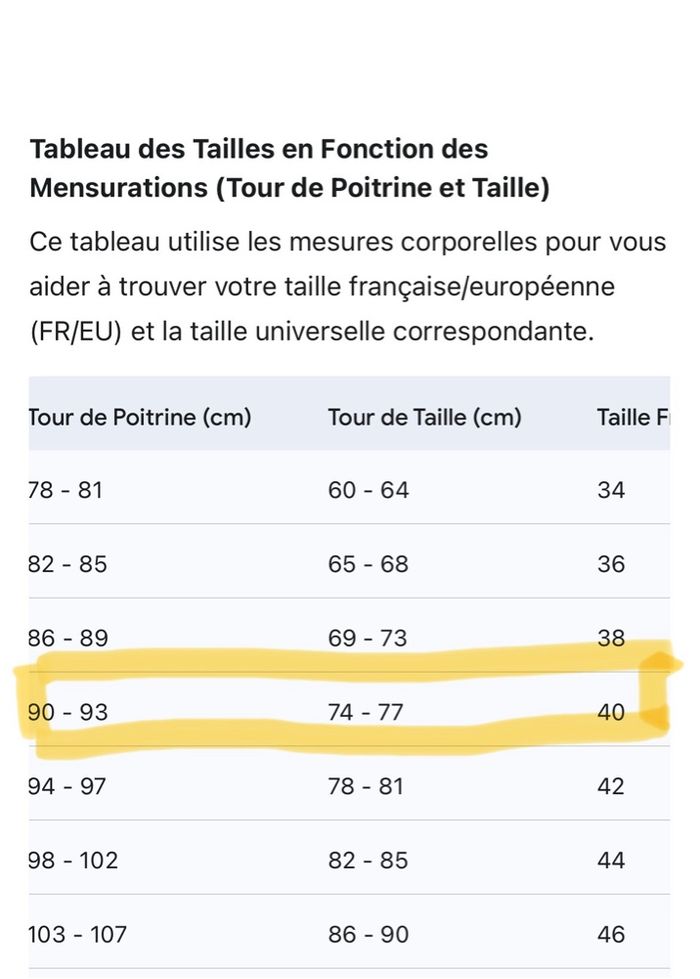Click the "86 - 89" chest measurement cell
The width and height of the screenshot is (700, 979).
coord(69,638)
